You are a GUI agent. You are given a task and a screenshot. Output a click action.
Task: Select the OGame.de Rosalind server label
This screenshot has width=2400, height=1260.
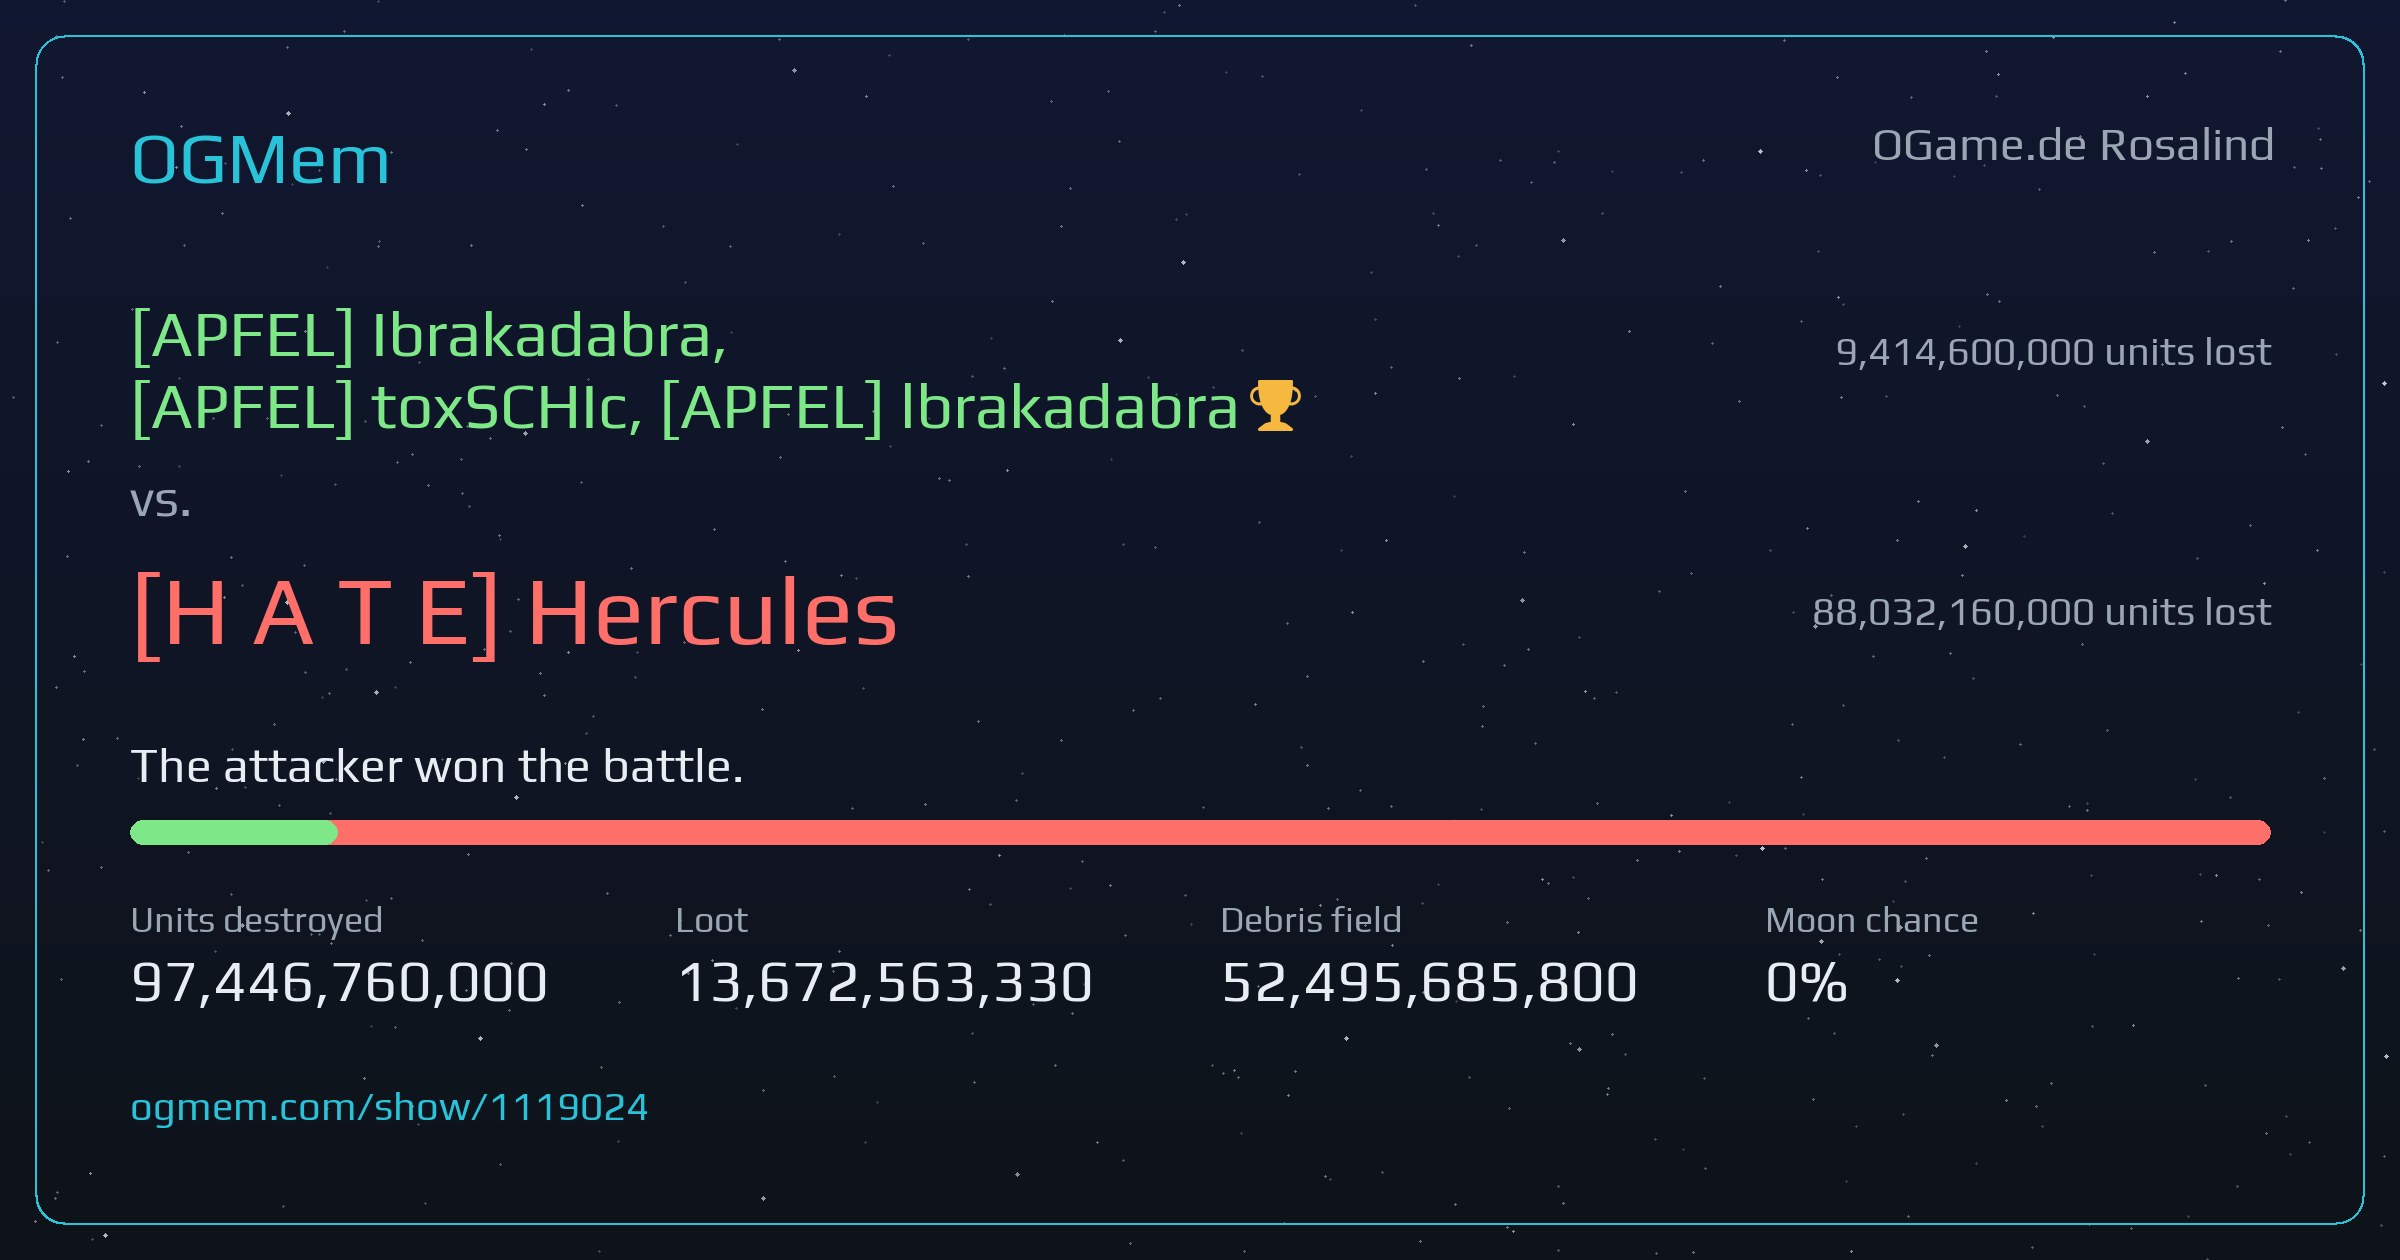pyautogui.click(x=2072, y=146)
